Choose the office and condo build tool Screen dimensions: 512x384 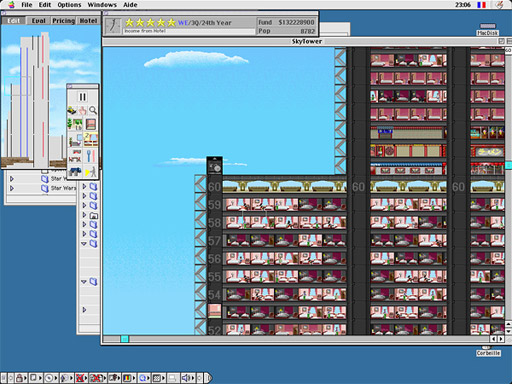pos(75,140)
